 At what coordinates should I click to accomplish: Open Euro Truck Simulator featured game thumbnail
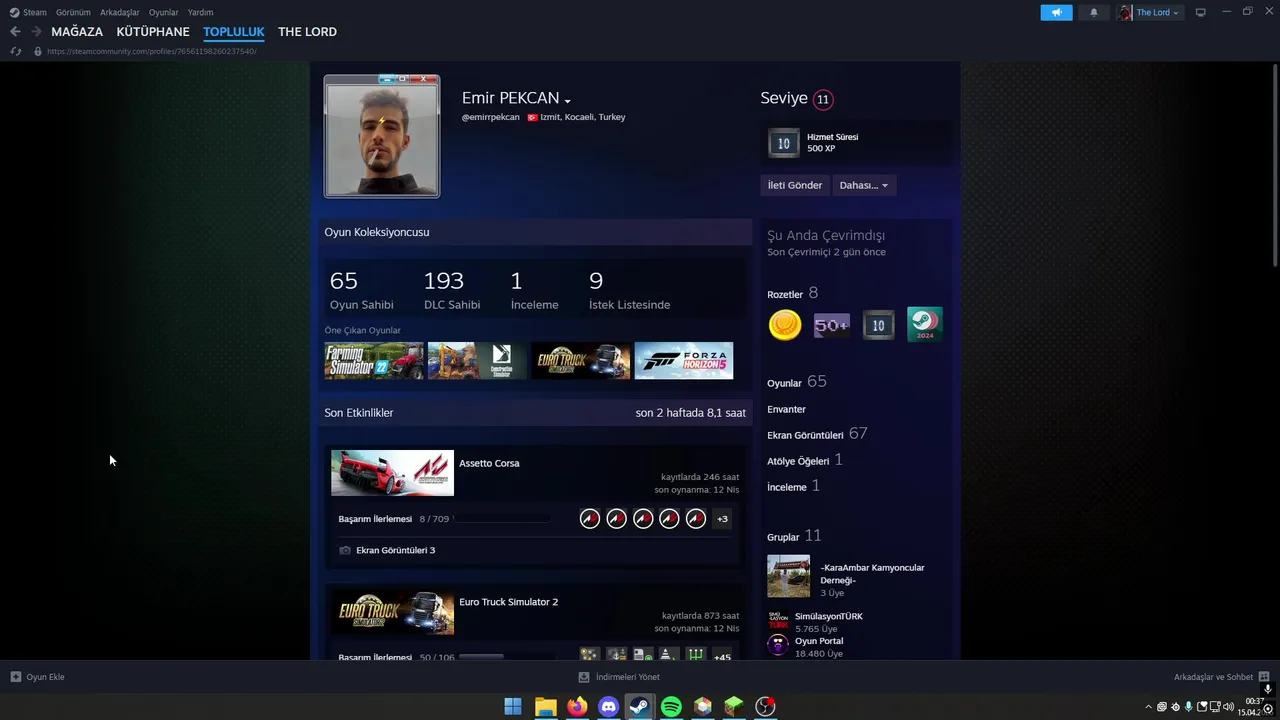coord(581,361)
